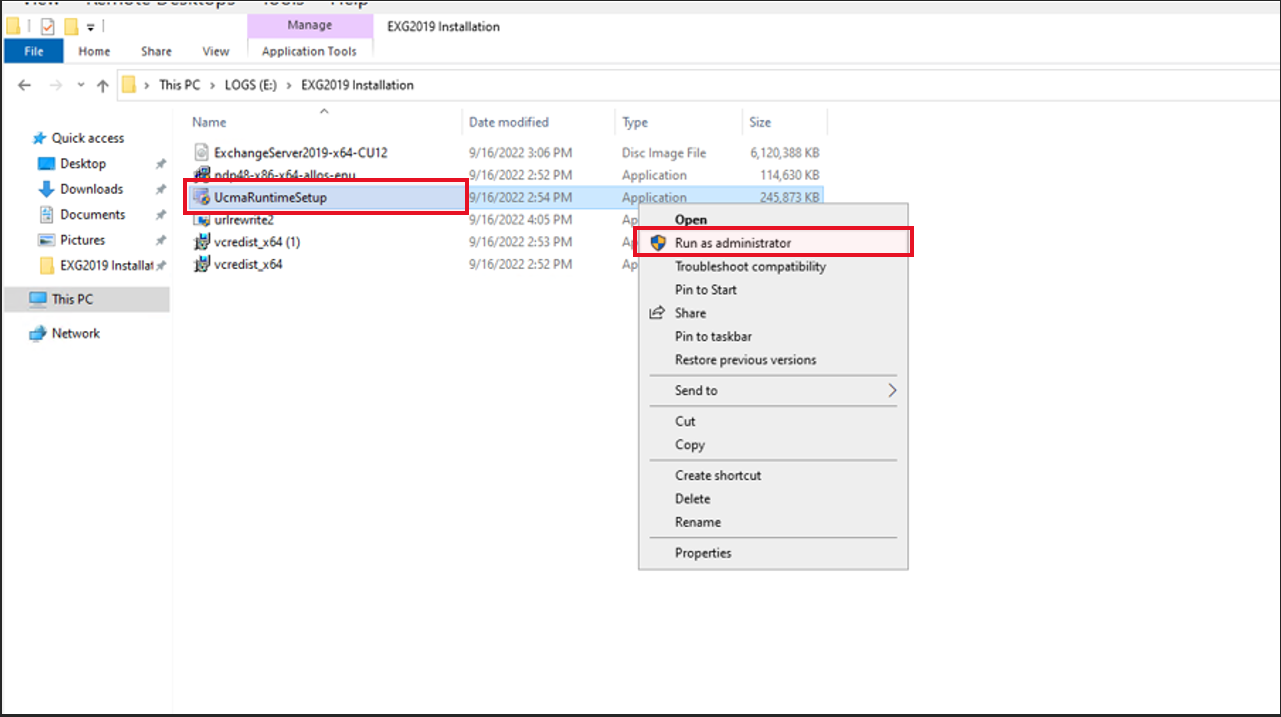The height and width of the screenshot is (717, 1281).
Task: Switch to the Application Tools ribbon tab
Action: 310,51
